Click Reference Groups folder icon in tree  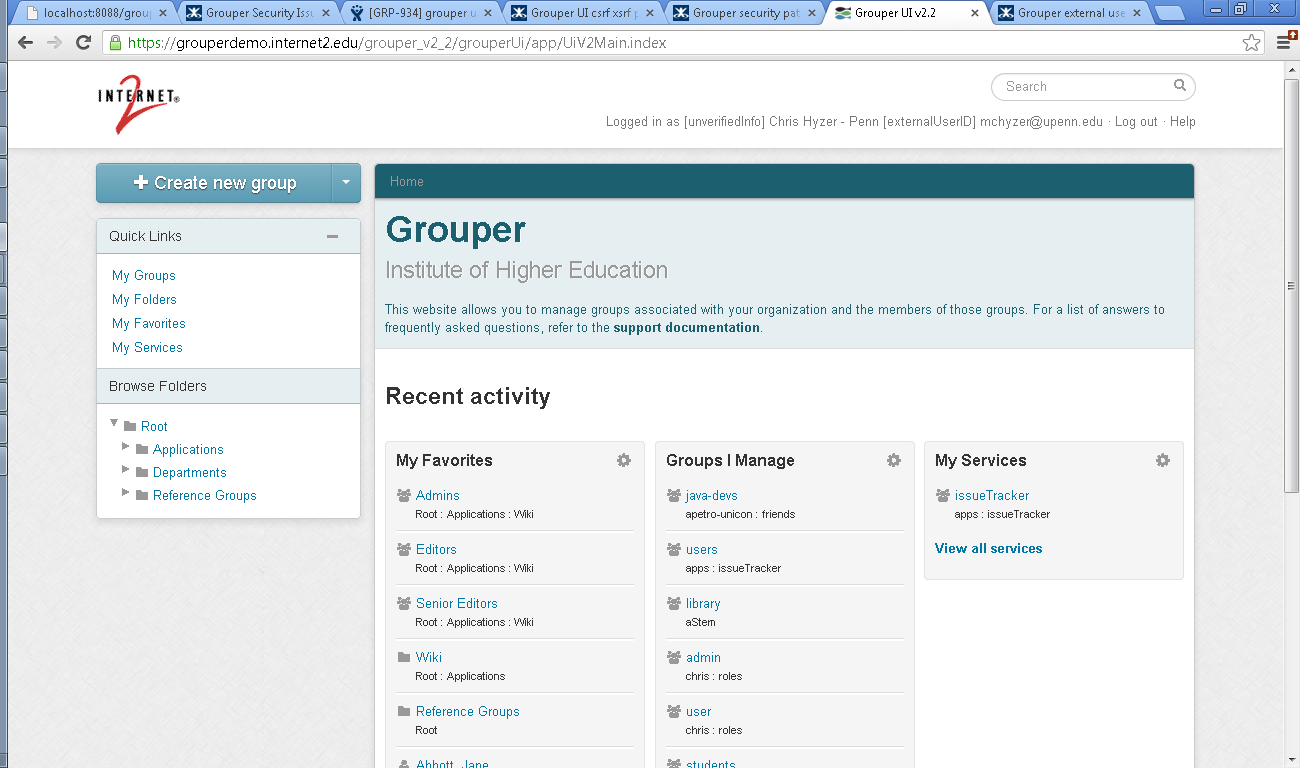(142, 495)
